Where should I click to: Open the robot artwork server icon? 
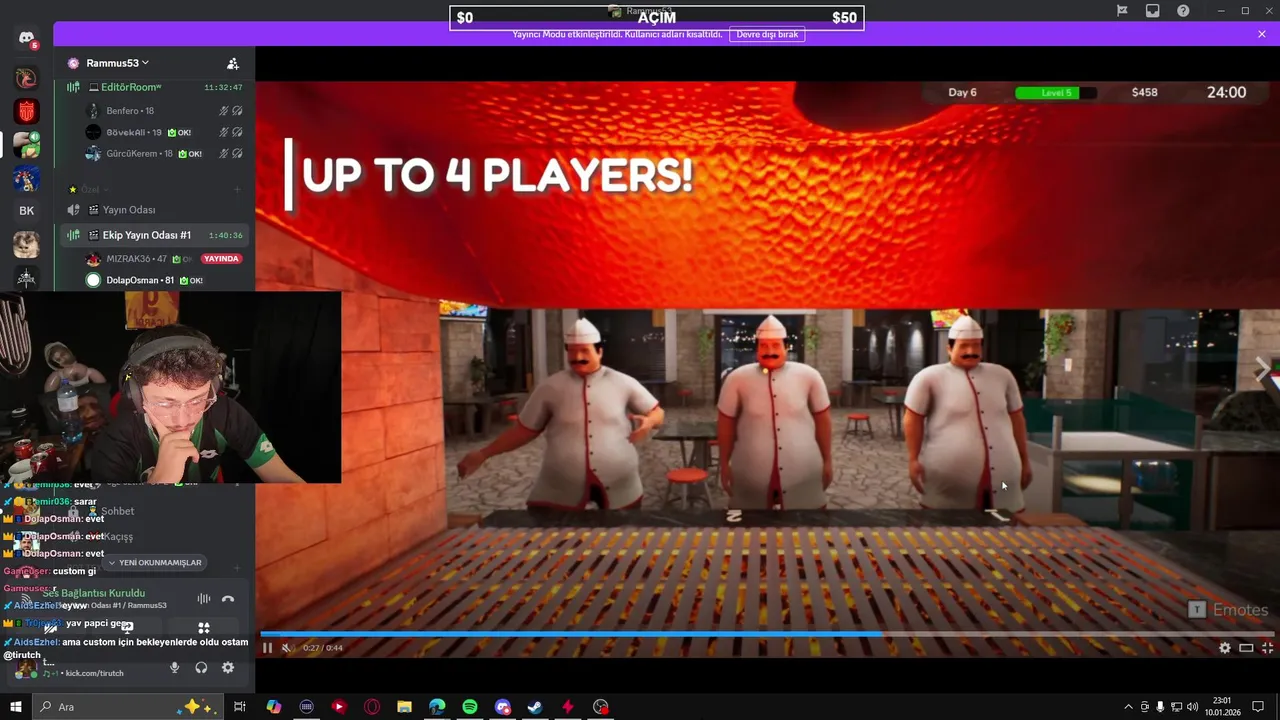point(26,178)
